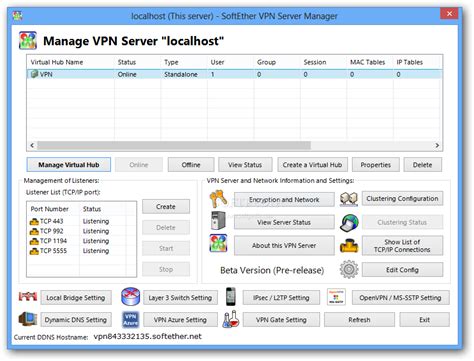The height and width of the screenshot is (361, 474).
Task: Click the listener Delete button below Create
Action: coord(166,227)
